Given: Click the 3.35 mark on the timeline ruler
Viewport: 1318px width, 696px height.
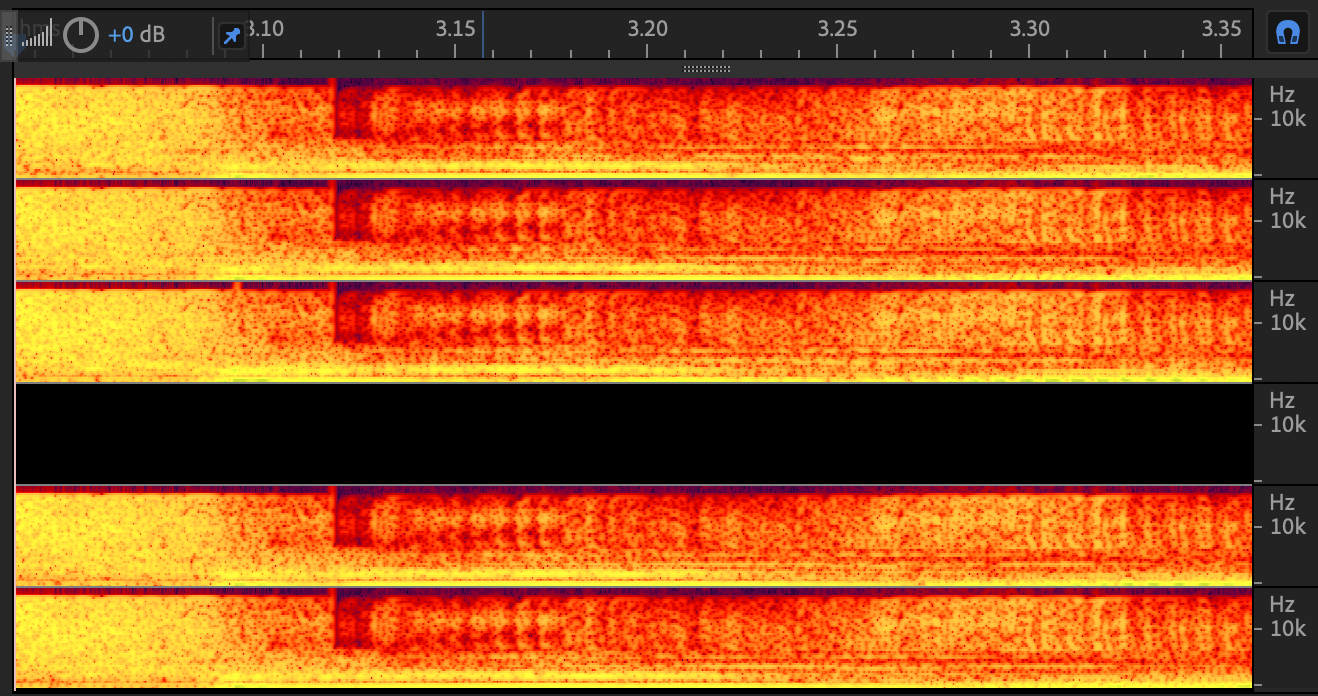Looking at the screenshot, I should click(1221, 29).
